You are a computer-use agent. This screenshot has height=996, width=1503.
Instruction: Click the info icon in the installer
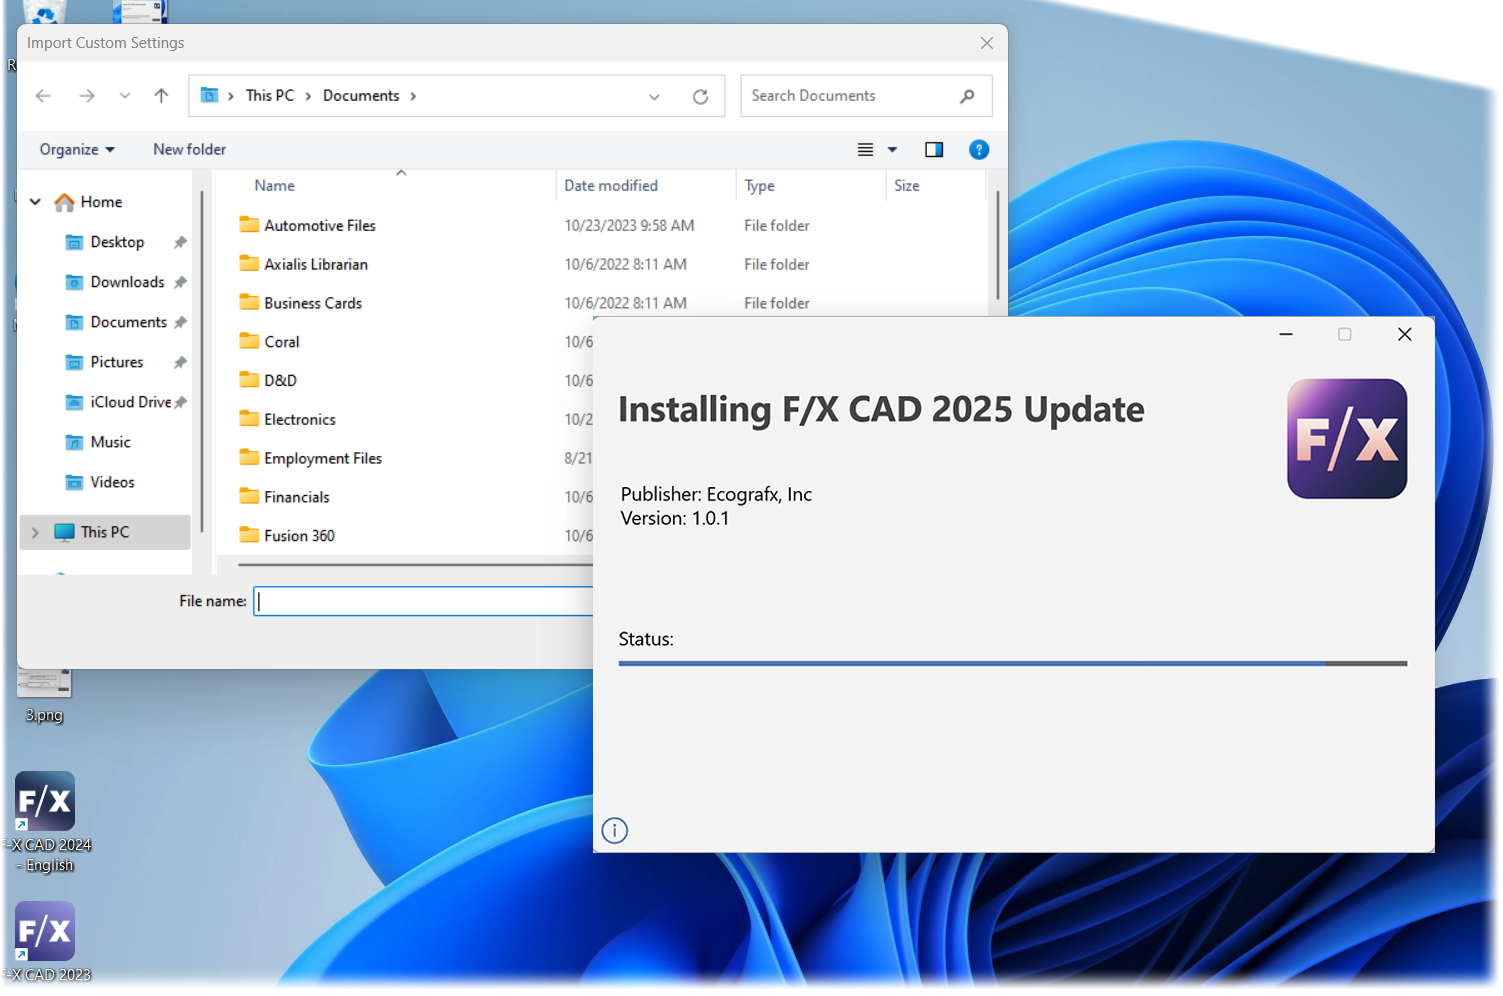(x=614, y=830)
